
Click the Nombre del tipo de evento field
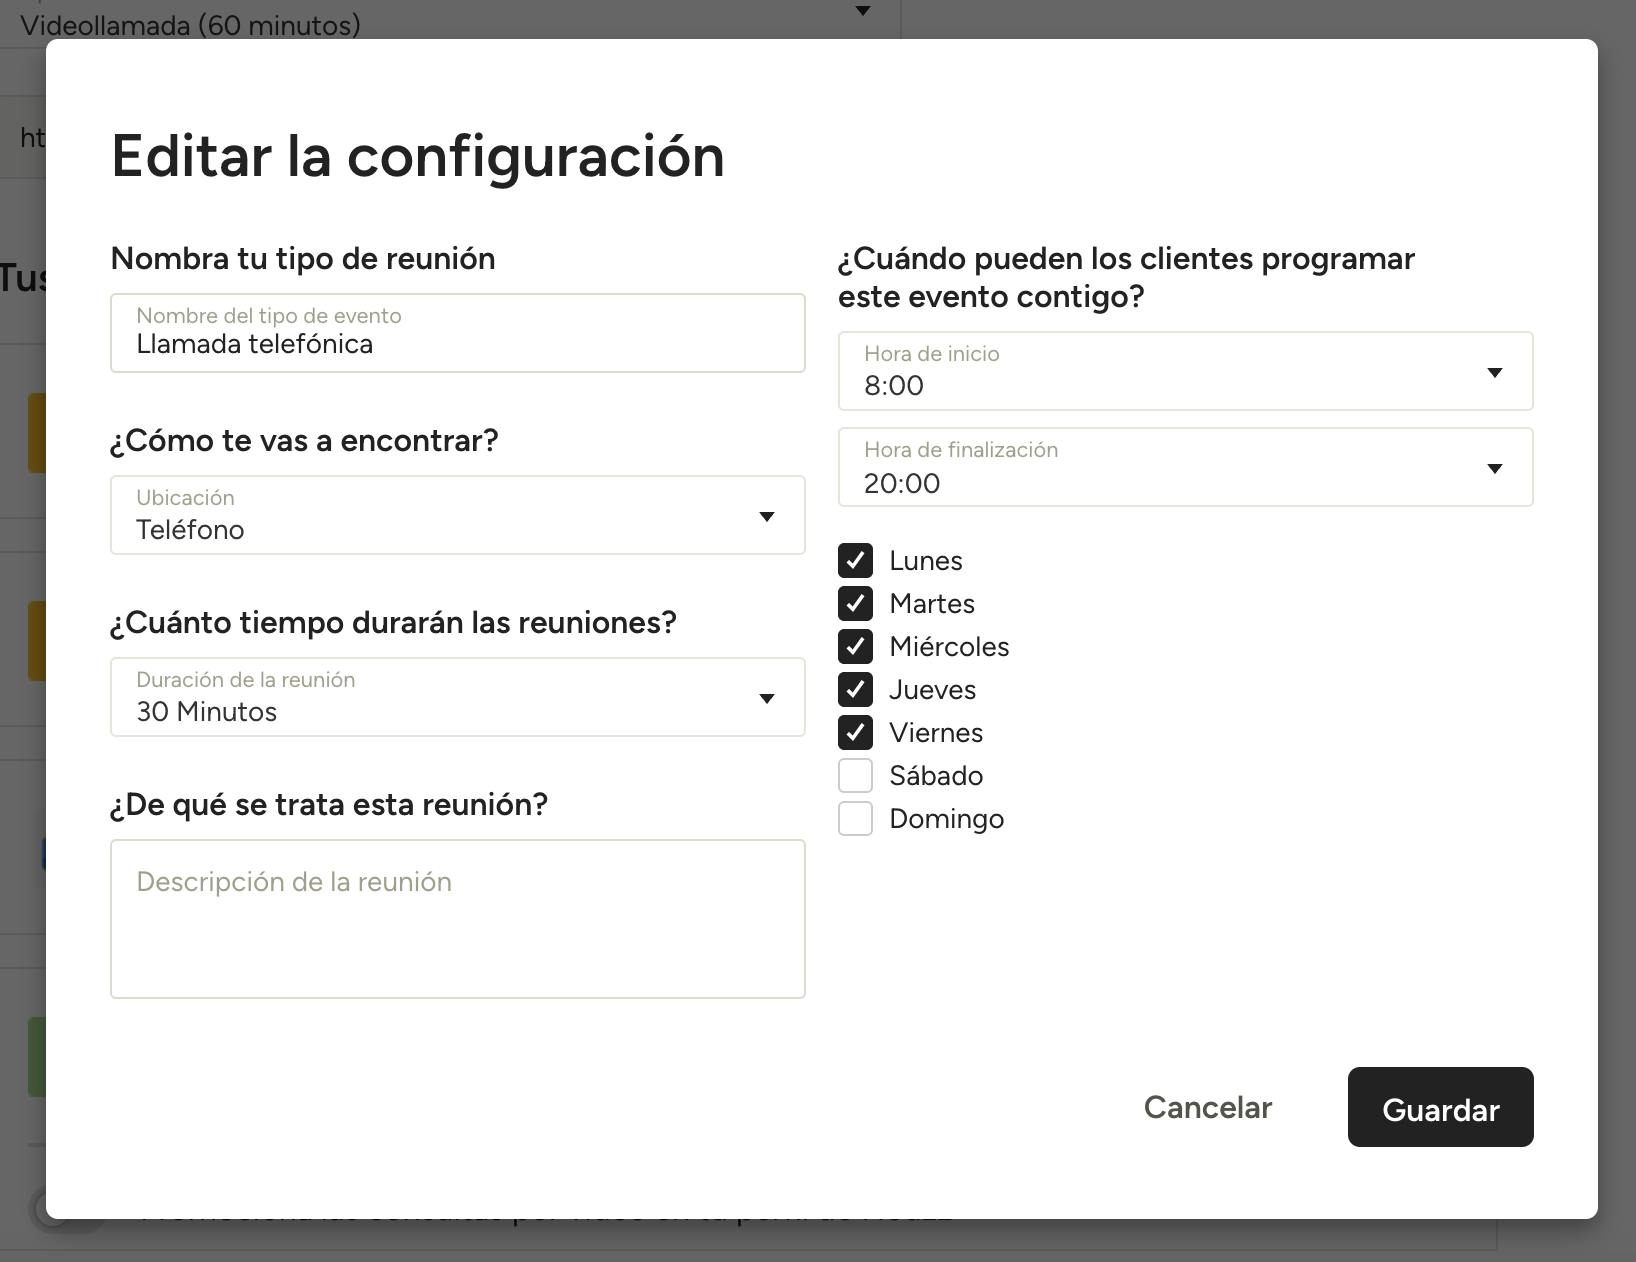point(457,334)
